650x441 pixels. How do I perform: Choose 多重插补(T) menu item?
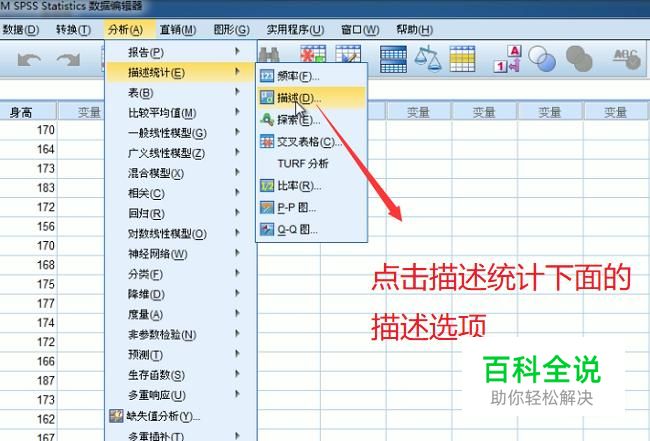181,435
